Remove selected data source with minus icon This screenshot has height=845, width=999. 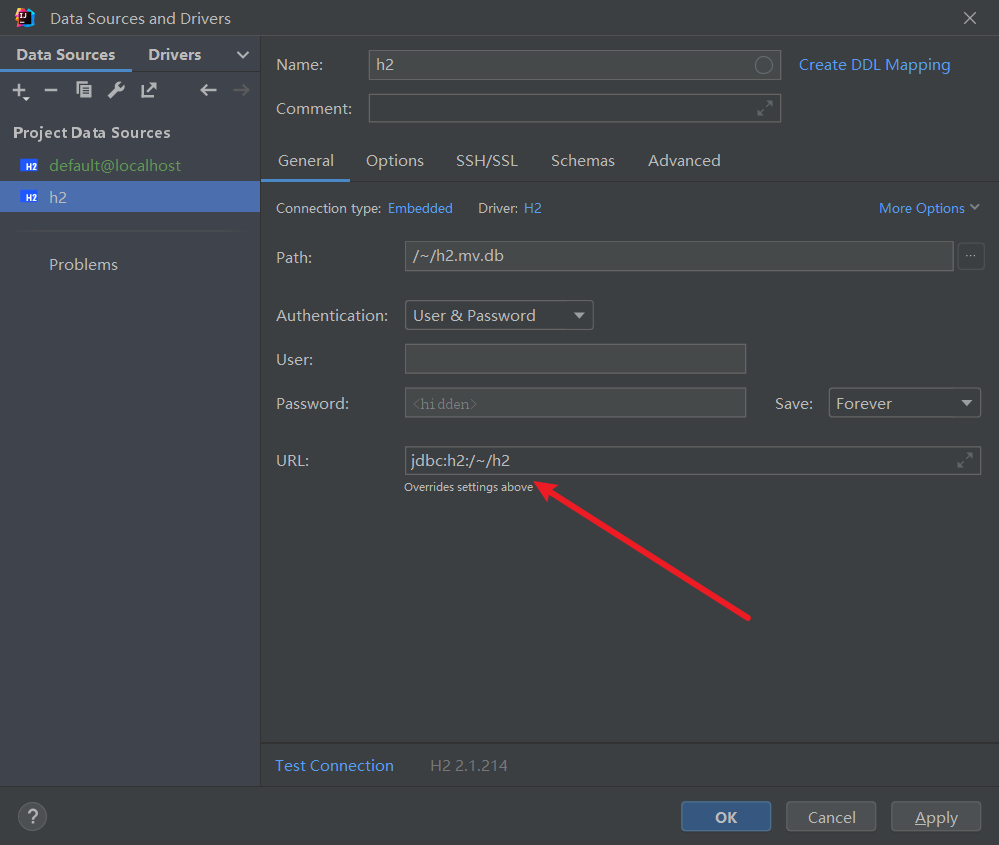[x=51, y=90]
